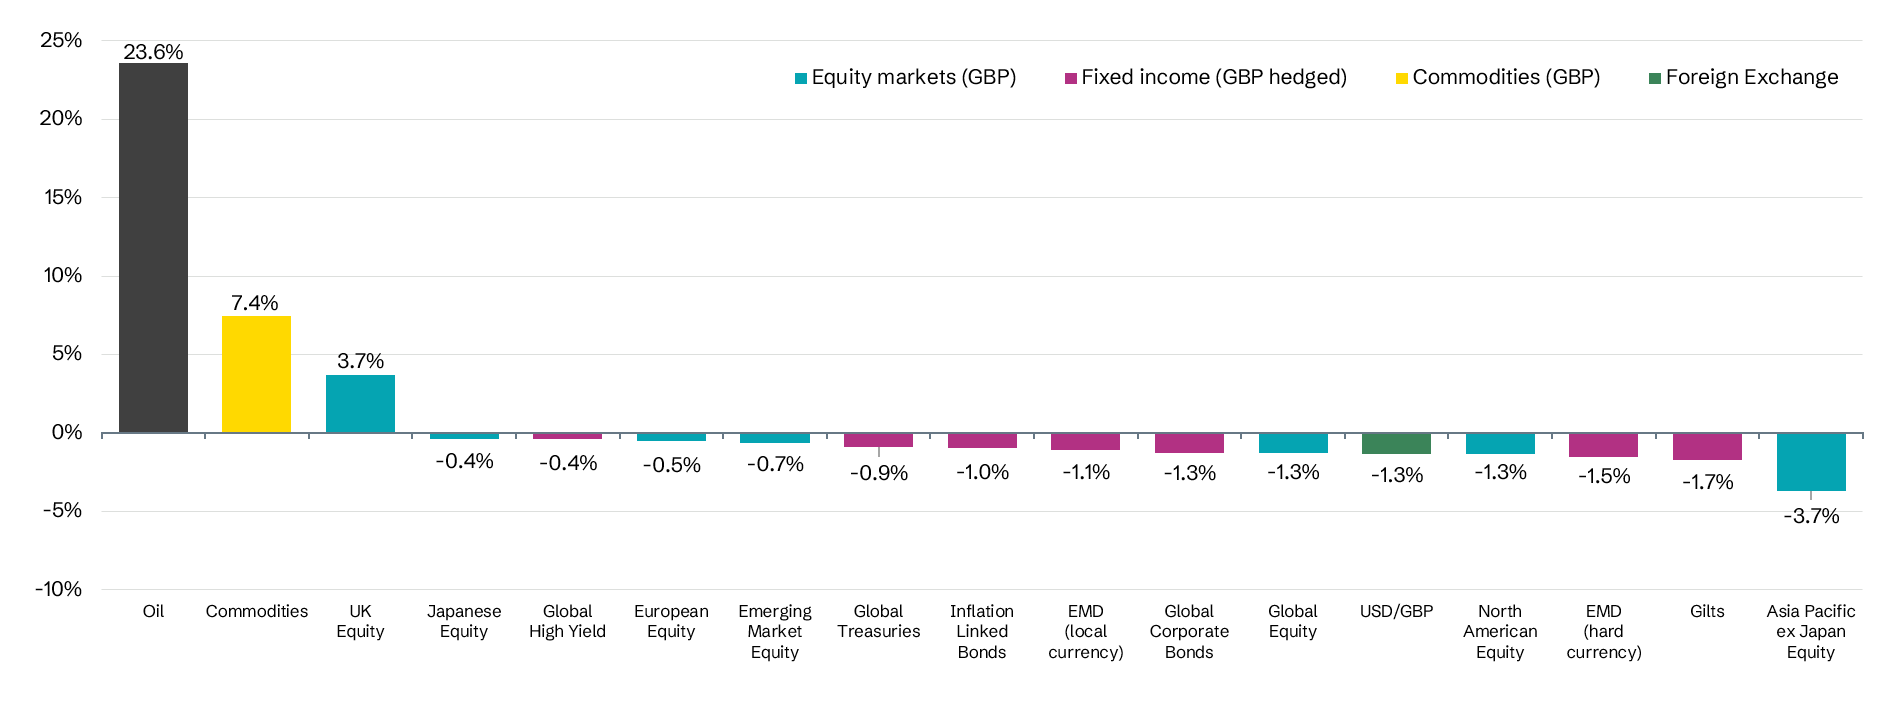Viewport: 1898px width, 717px height.
Task: Click the -1.1% data label
Action: click(x=1086, y=472)
